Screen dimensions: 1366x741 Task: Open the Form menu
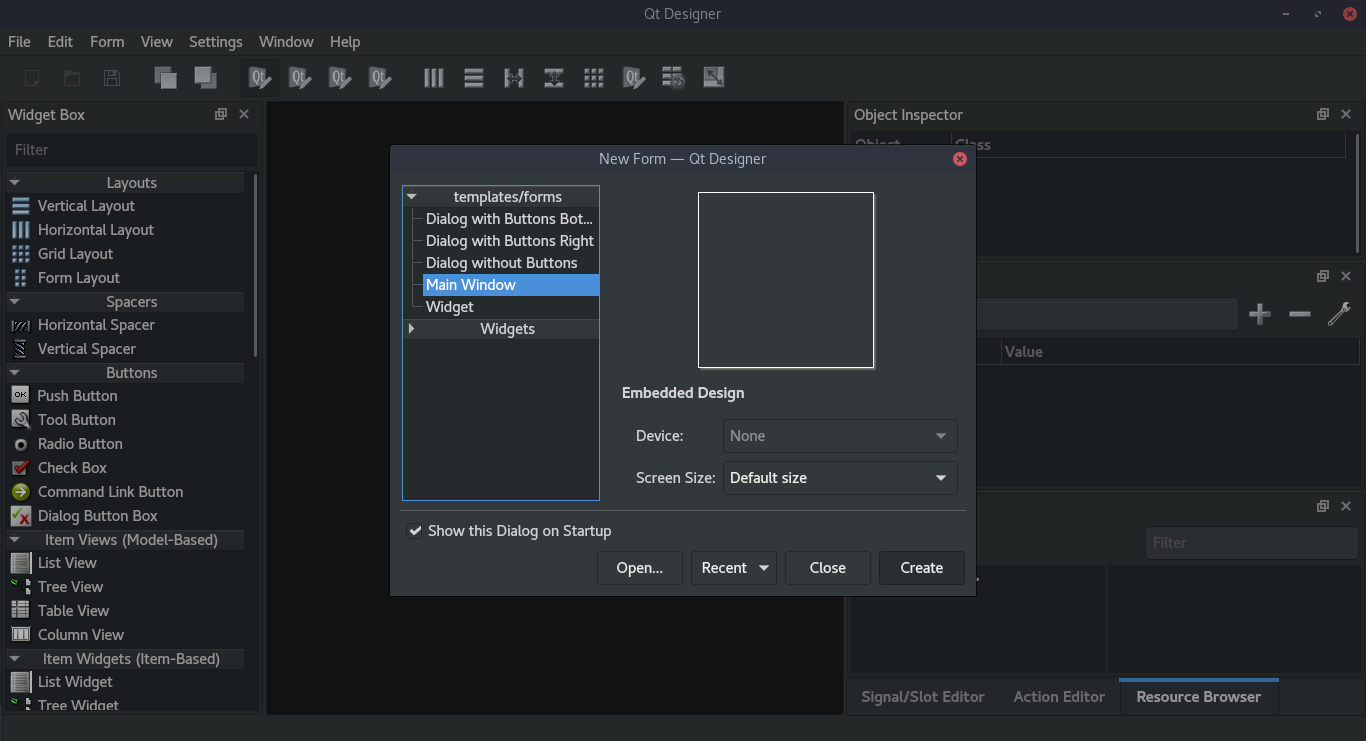(x=107, y=42)
